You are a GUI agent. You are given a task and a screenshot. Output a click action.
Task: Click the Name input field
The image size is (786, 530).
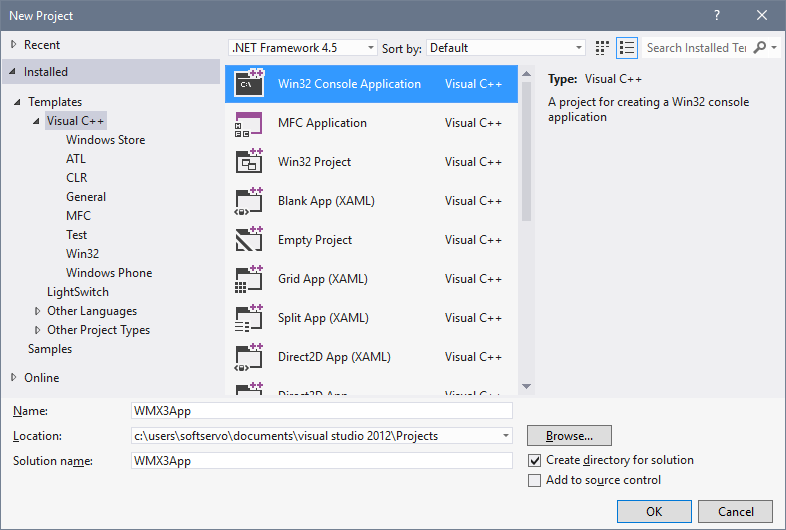(322, 411)
